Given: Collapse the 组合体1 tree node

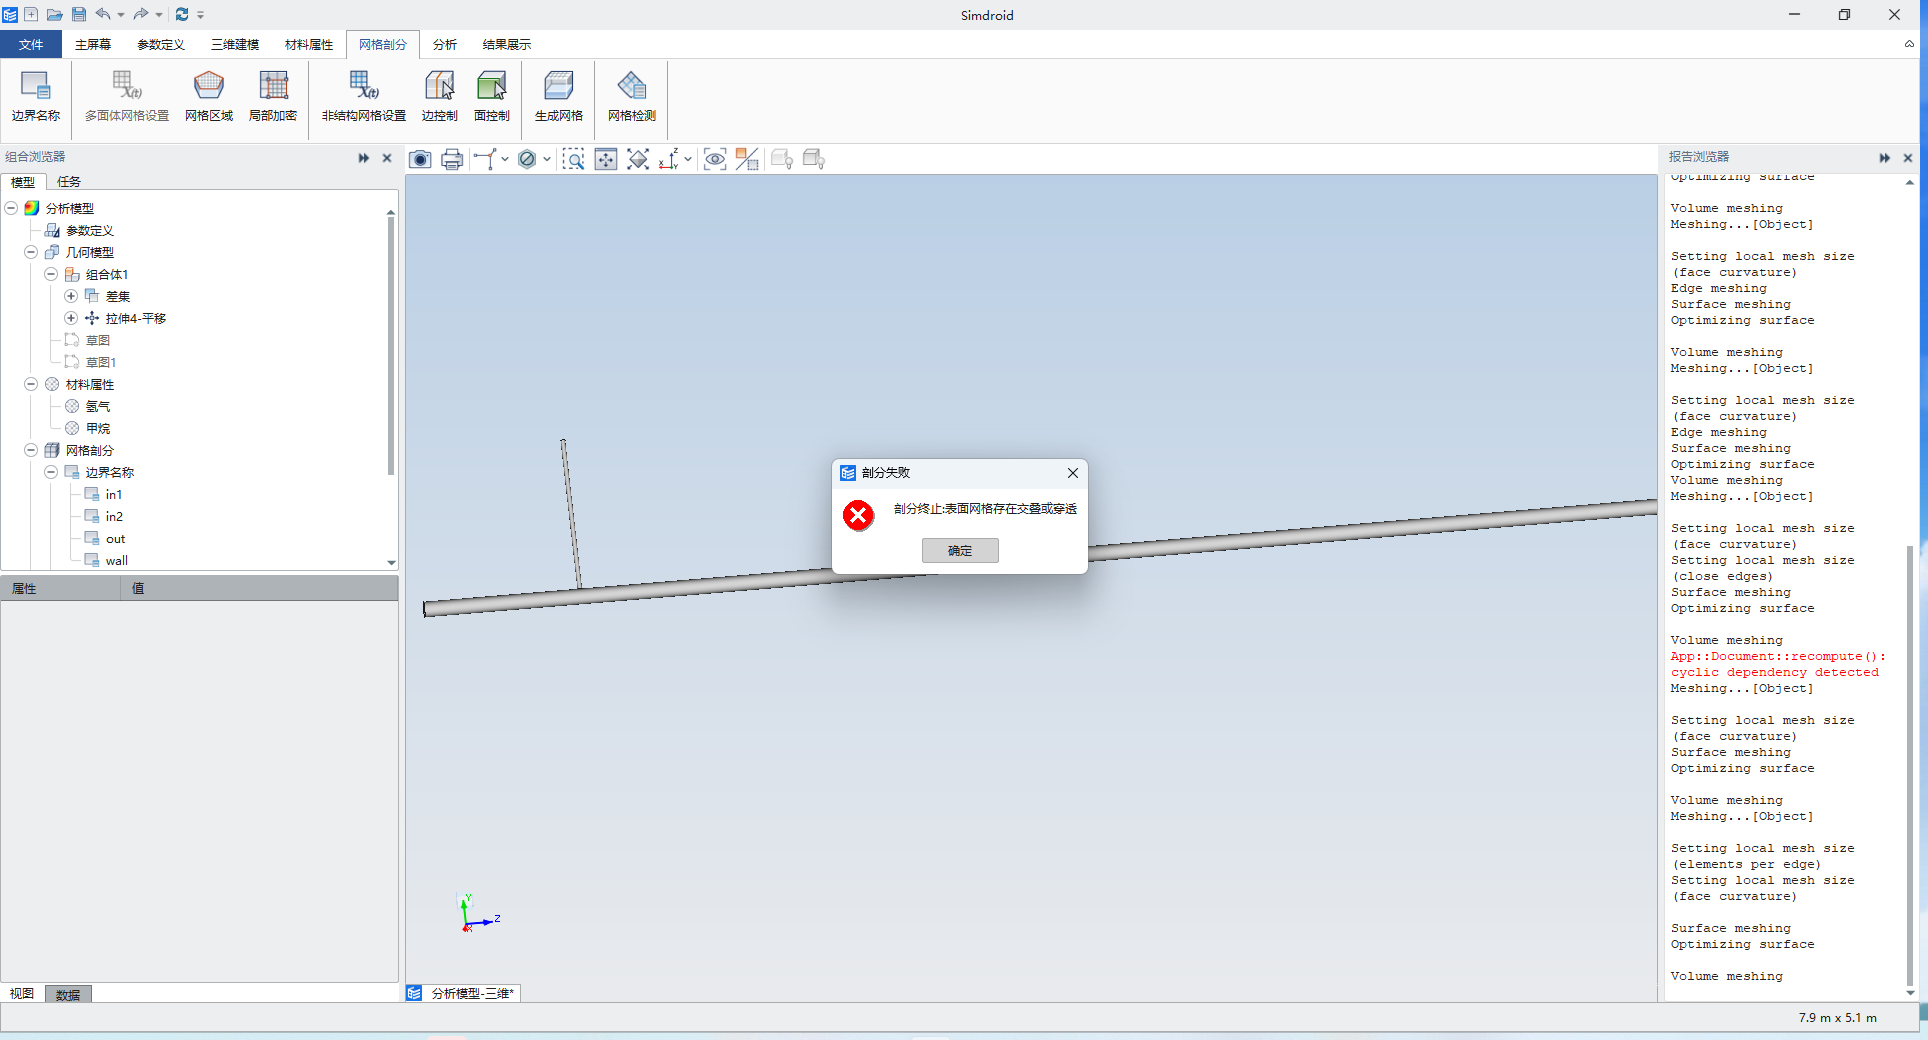Looking at the screenshot, I should pyautogui.click(x=51, y=274).
